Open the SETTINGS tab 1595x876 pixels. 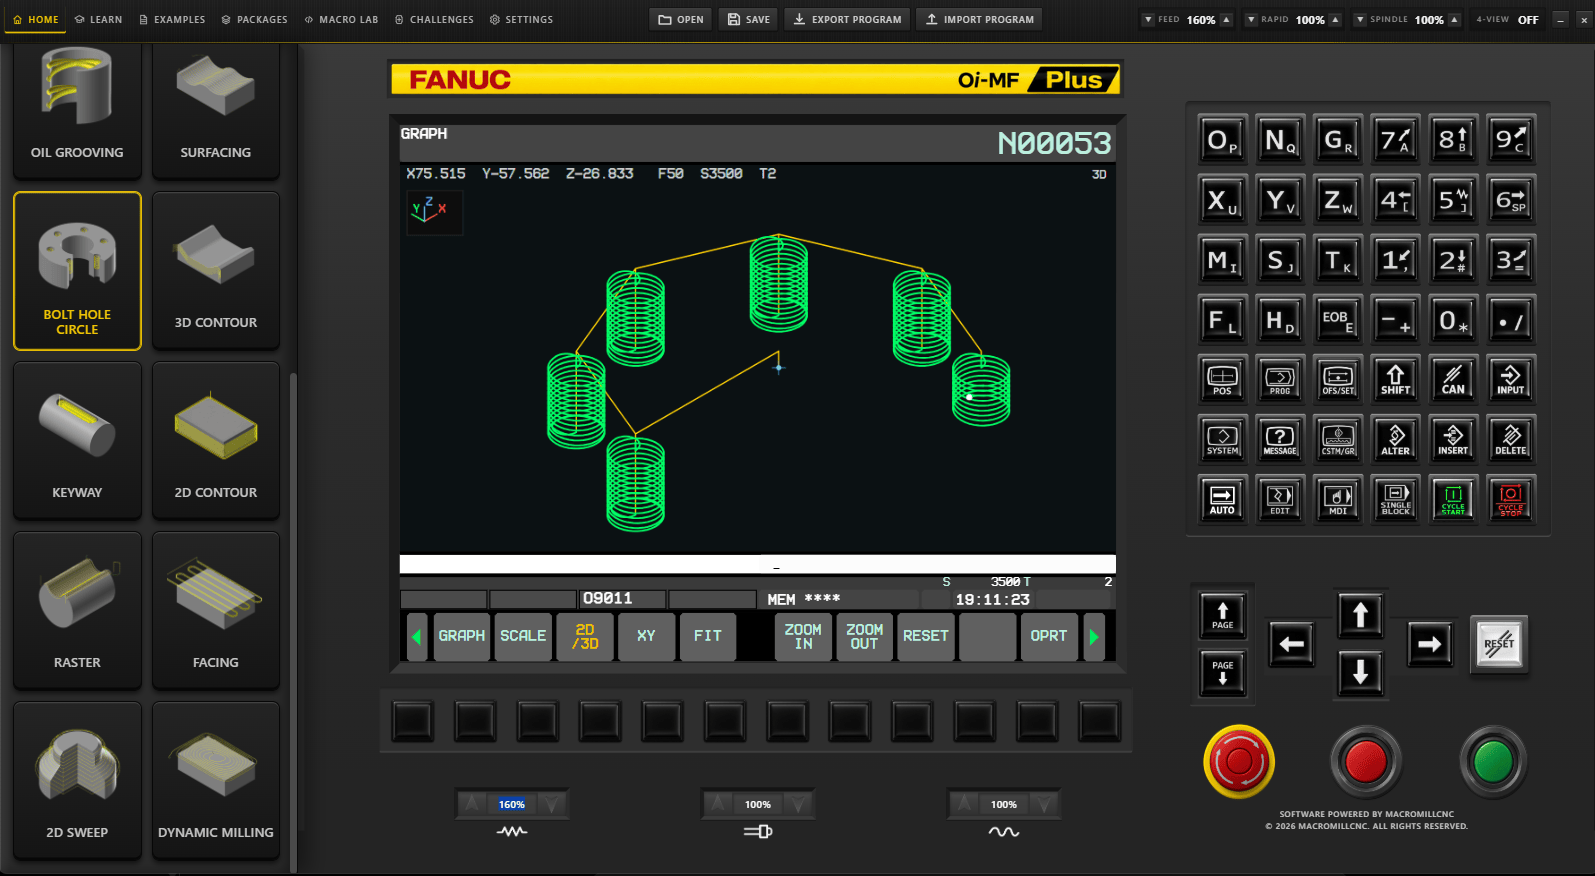pos(521,19)
